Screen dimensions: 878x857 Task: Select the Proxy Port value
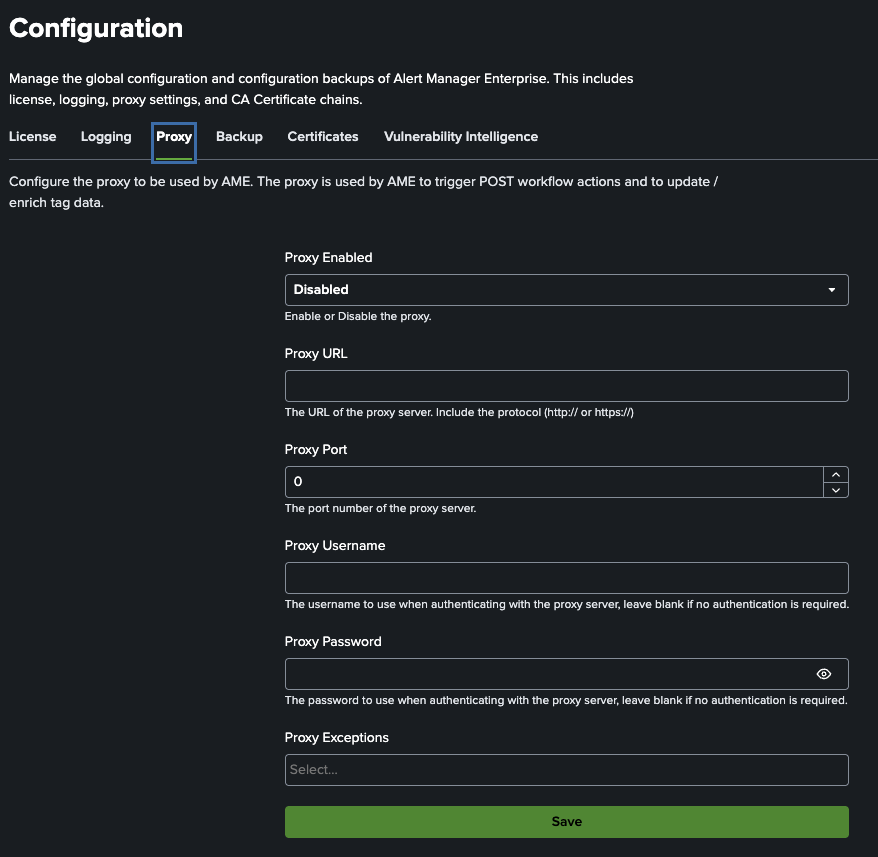(x=550, y=481)
